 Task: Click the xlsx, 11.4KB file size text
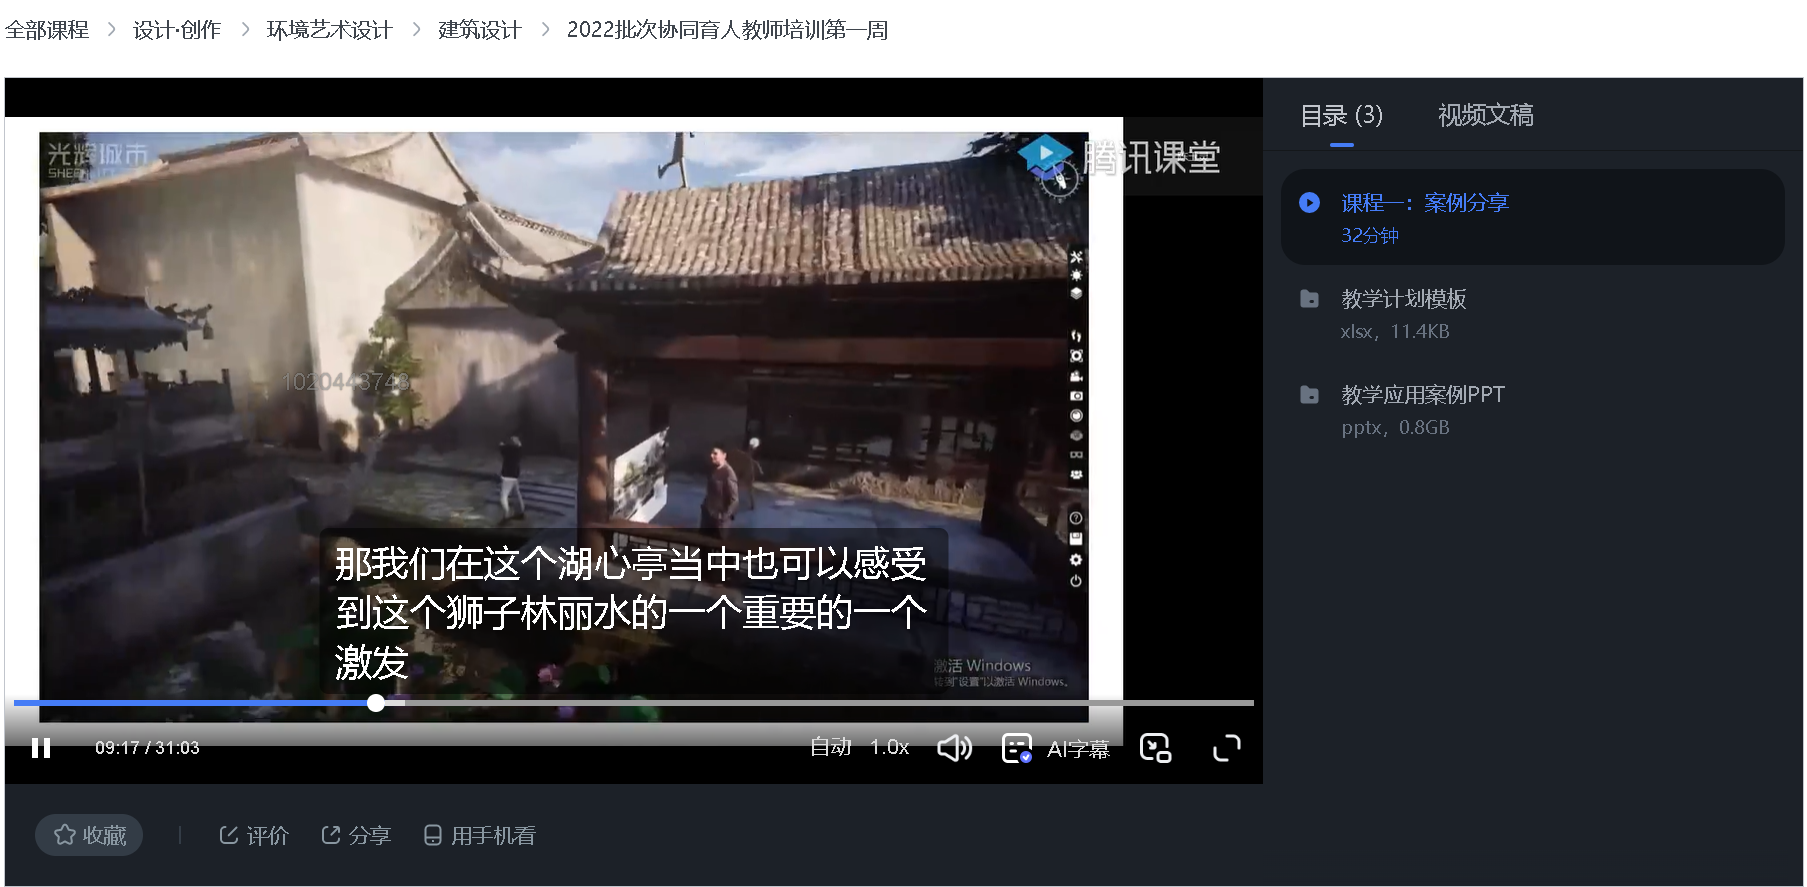point(1395,332)
